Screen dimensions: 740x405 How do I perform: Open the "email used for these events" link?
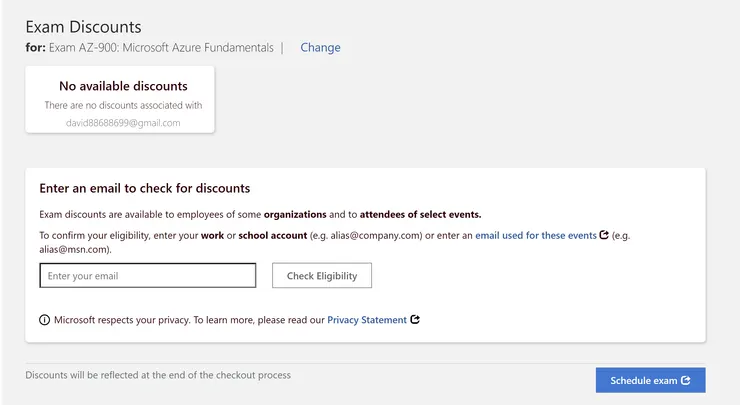click(x=535, y=236)
